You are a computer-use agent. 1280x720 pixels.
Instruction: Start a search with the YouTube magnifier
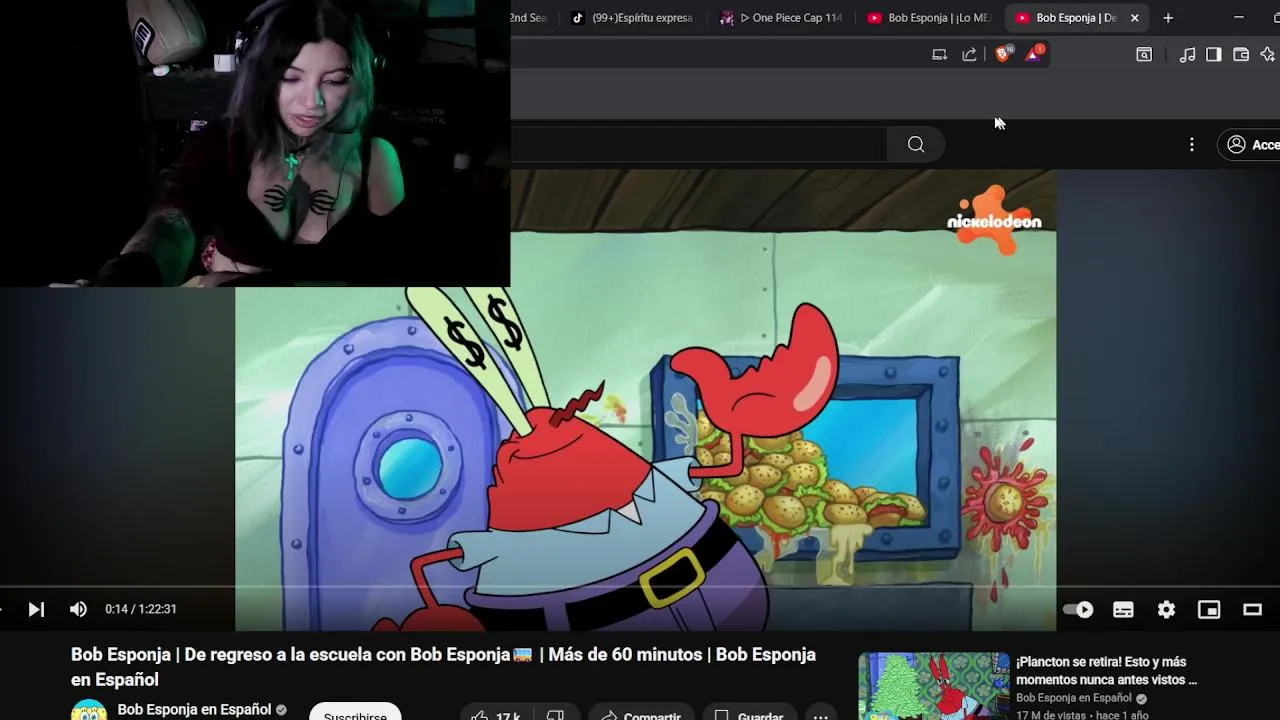(916, 144)
